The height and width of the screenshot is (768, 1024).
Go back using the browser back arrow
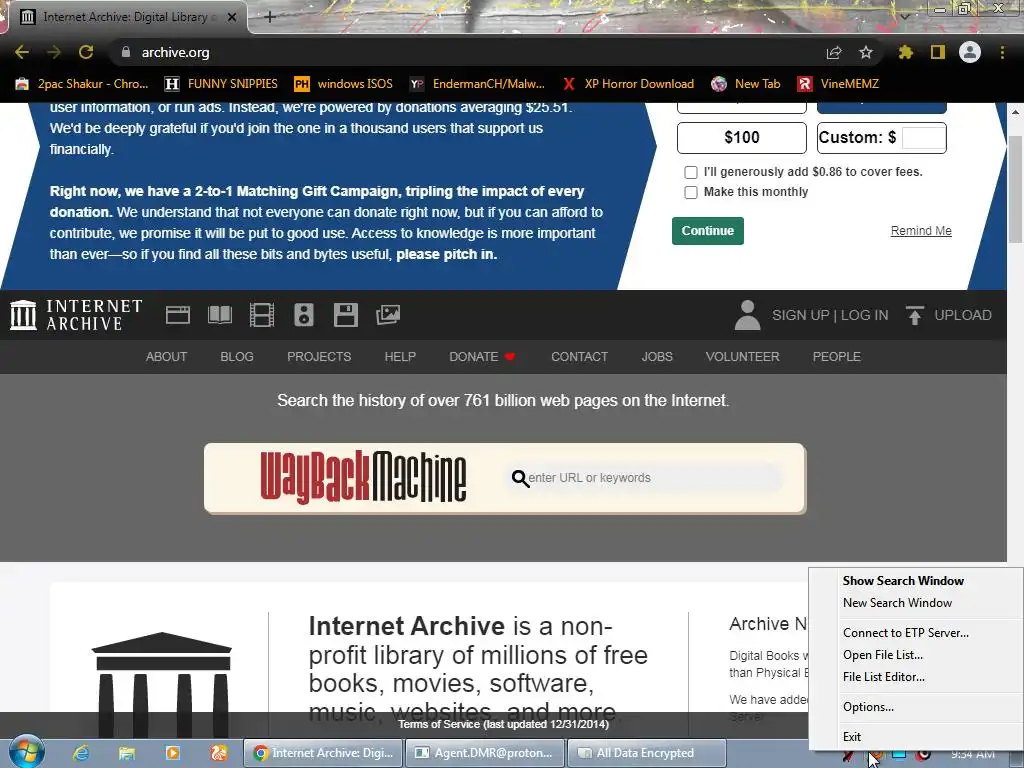click(x=22, y=52)
